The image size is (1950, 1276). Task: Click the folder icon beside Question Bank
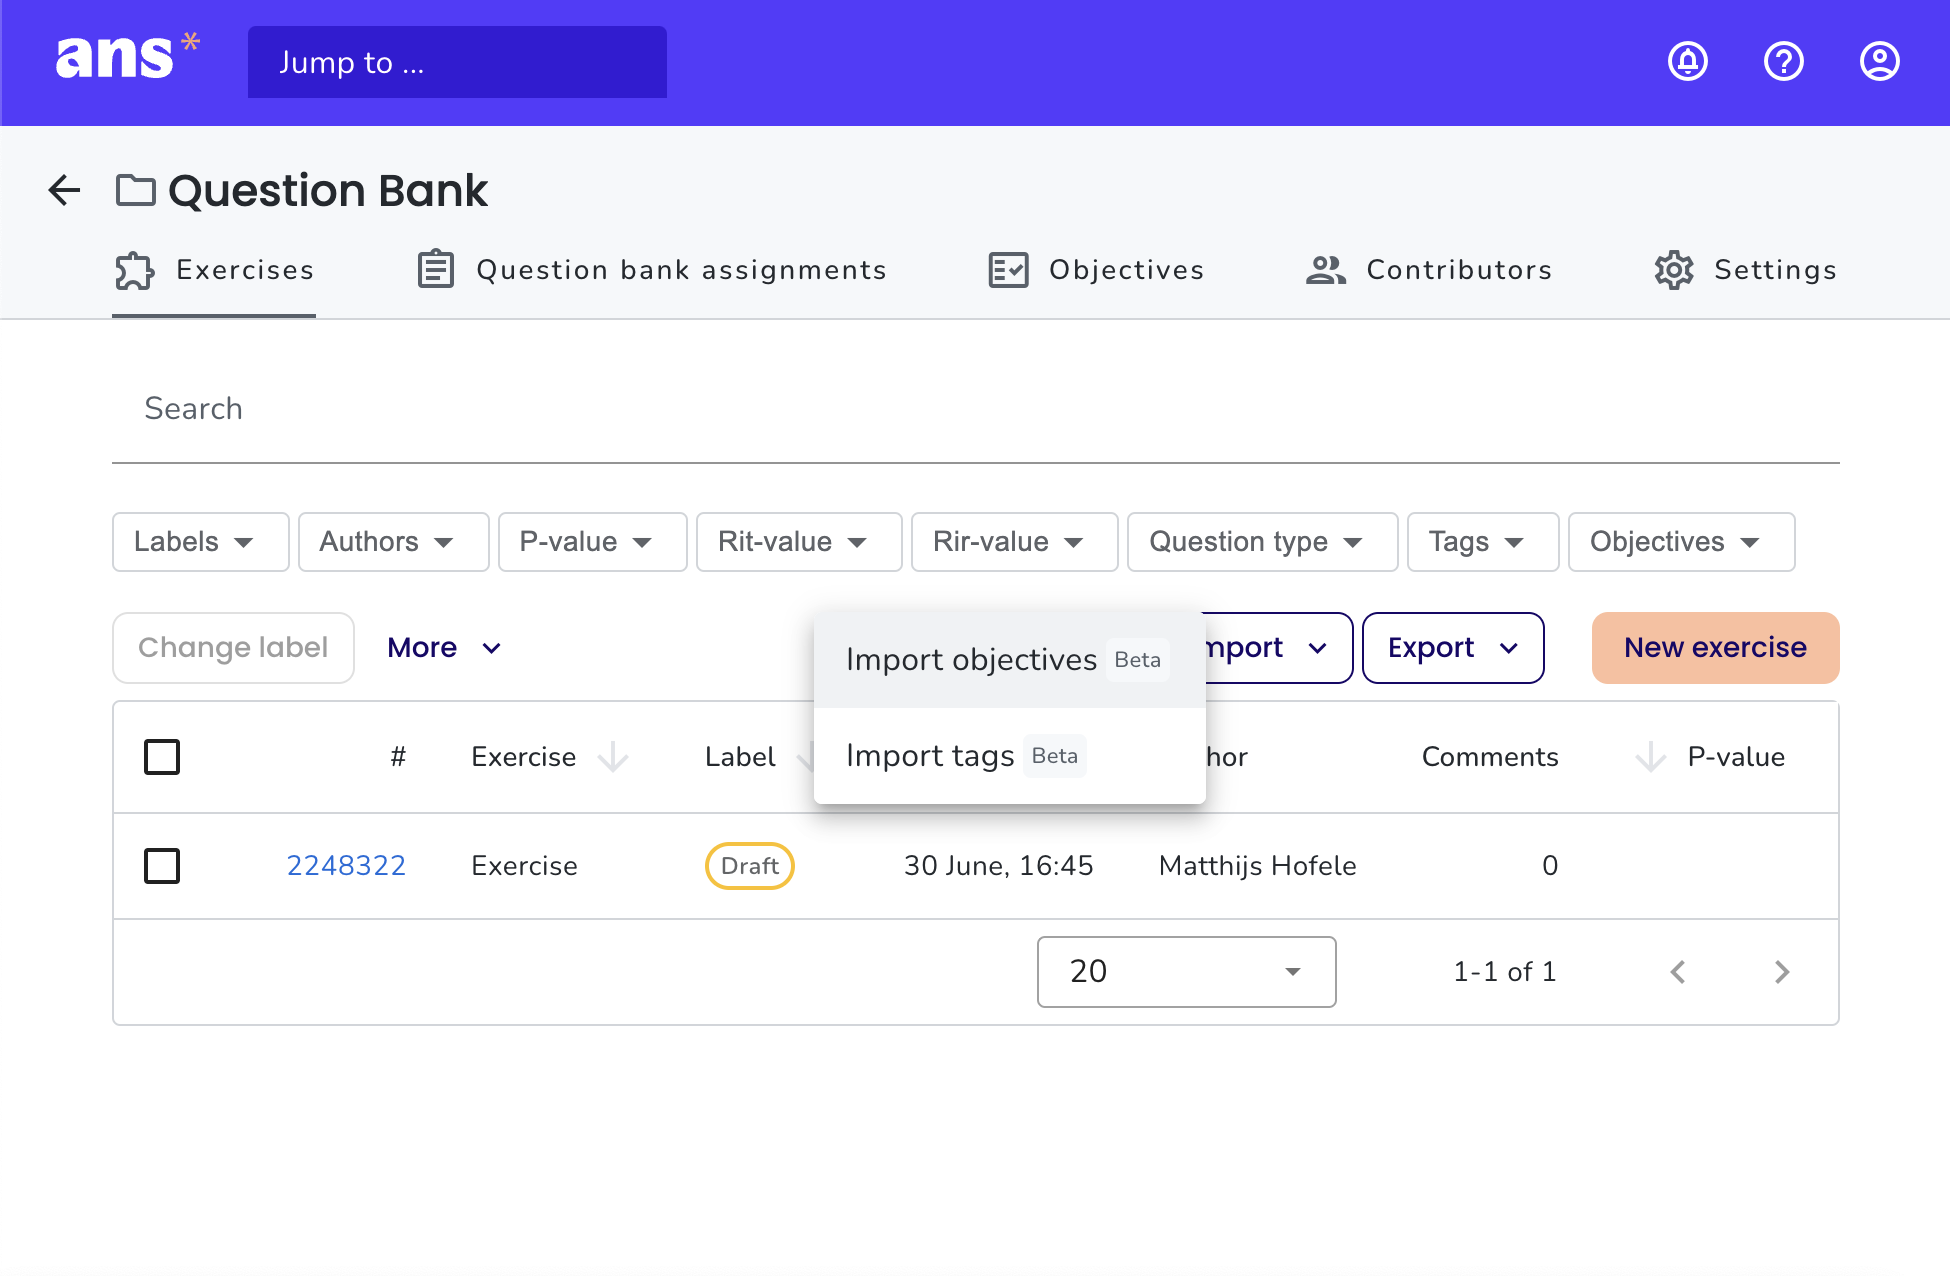click(136, 190)
